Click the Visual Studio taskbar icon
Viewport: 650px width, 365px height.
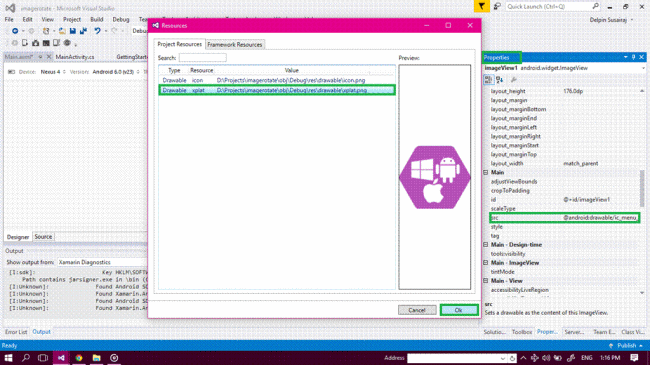(61, 358)
